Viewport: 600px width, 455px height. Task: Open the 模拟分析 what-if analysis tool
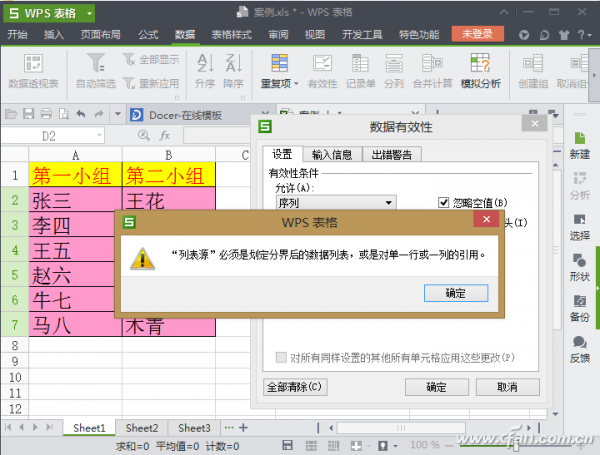point(481,71)
